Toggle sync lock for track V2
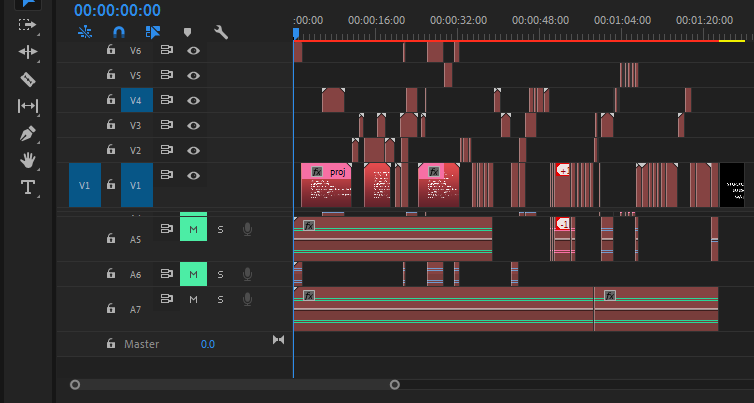Screen dimensions: 754x403 tap(166, 150)
